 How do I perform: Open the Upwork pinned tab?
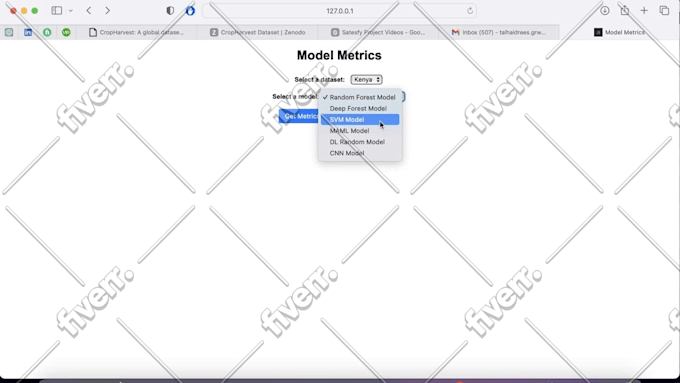click(x=66, y=32)
